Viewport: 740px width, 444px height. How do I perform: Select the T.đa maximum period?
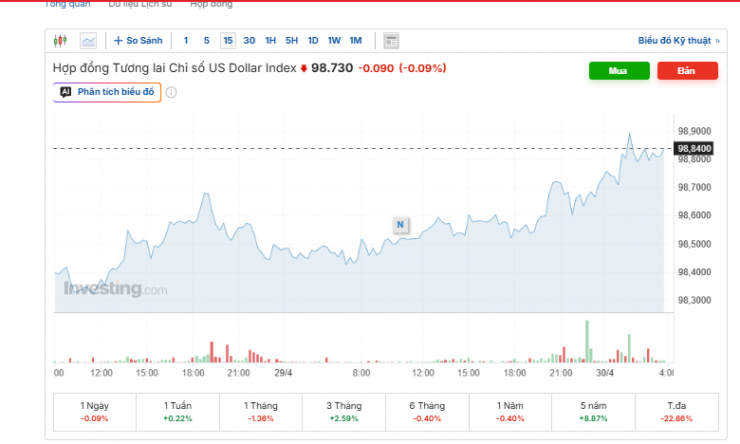coord(677,412)
